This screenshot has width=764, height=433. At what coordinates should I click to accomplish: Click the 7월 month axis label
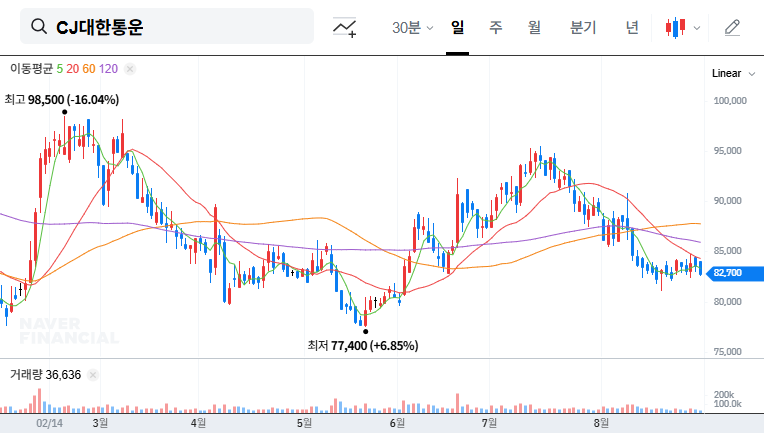(489, 423)
